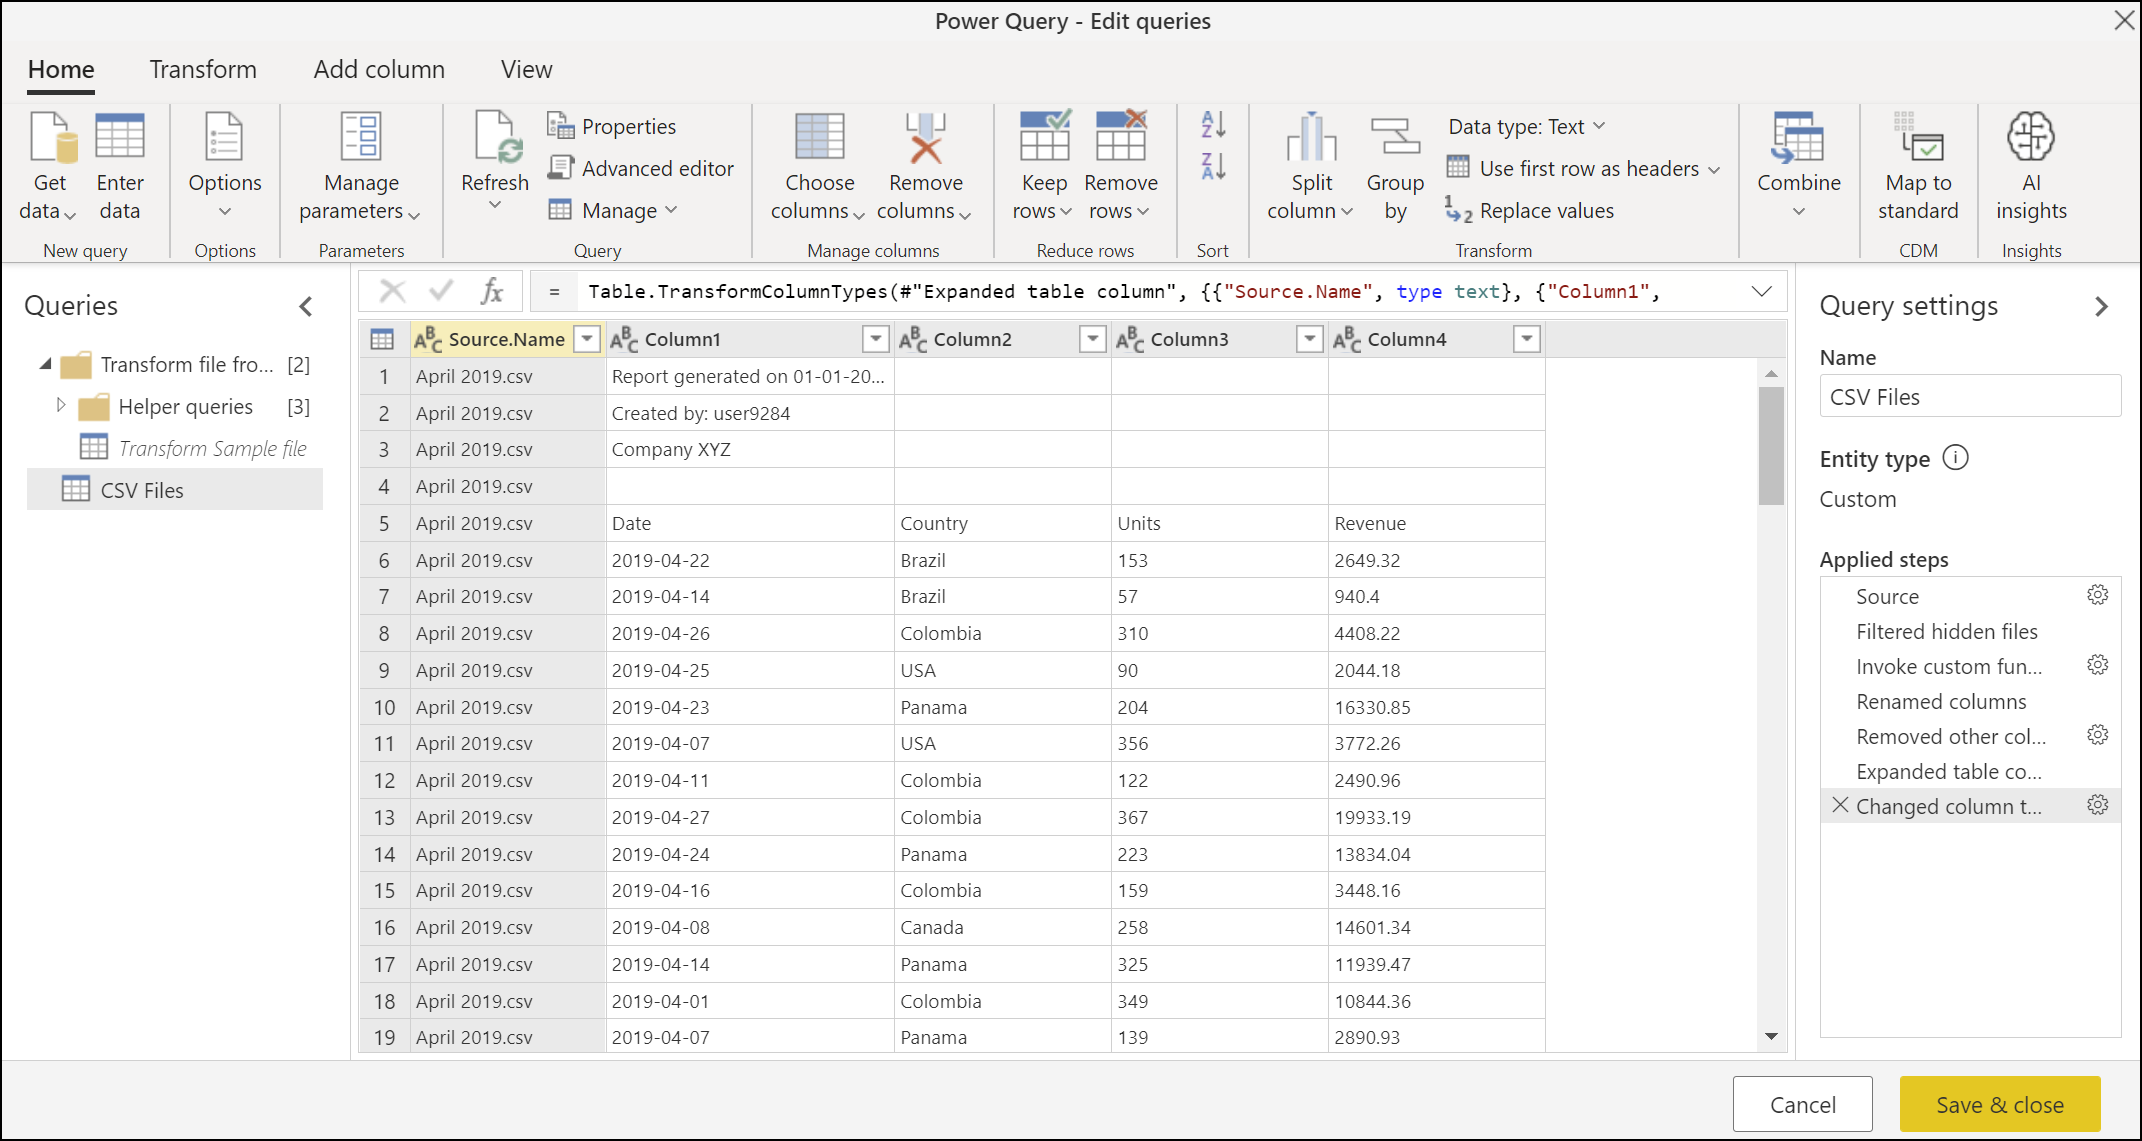2142x1141 pixels.
Task: Open the Data type Text dropdown
Action: coord(1523,125)
